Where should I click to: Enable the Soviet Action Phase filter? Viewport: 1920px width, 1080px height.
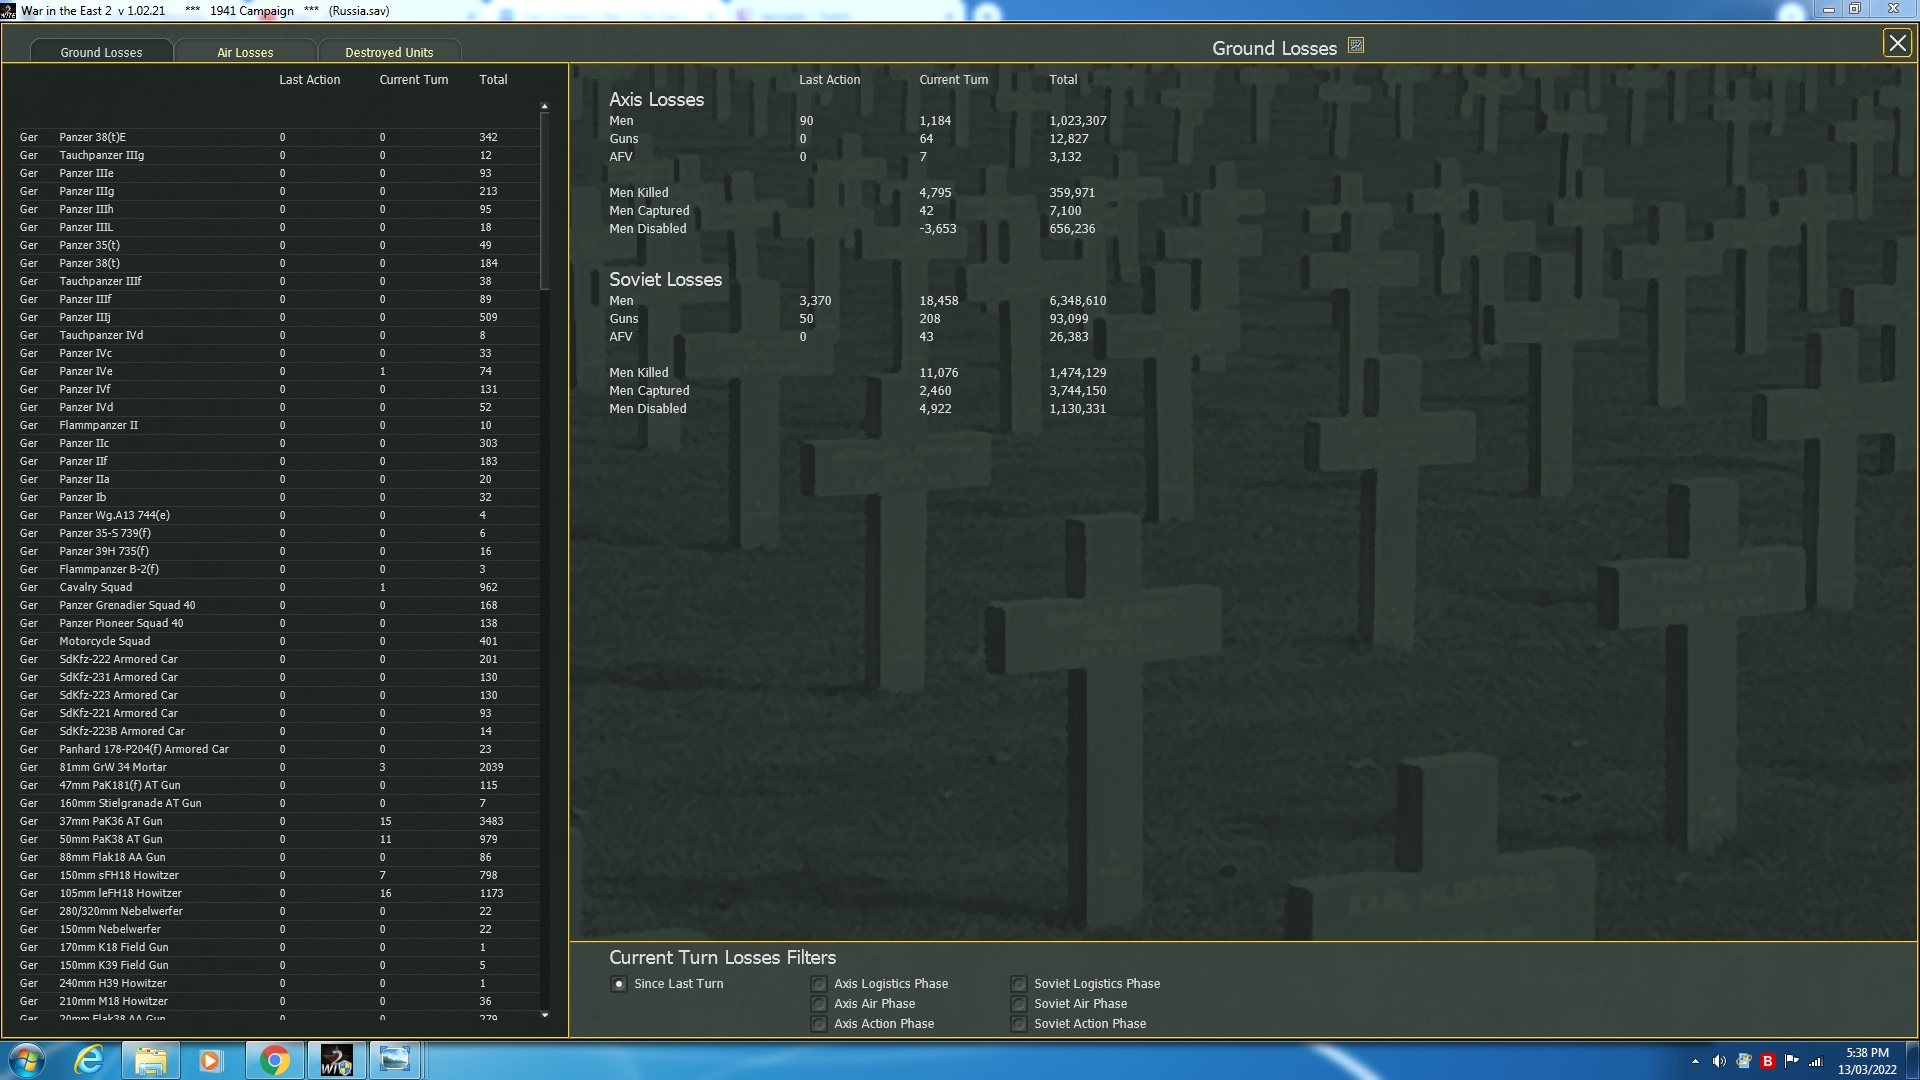click(1019, 1024)
